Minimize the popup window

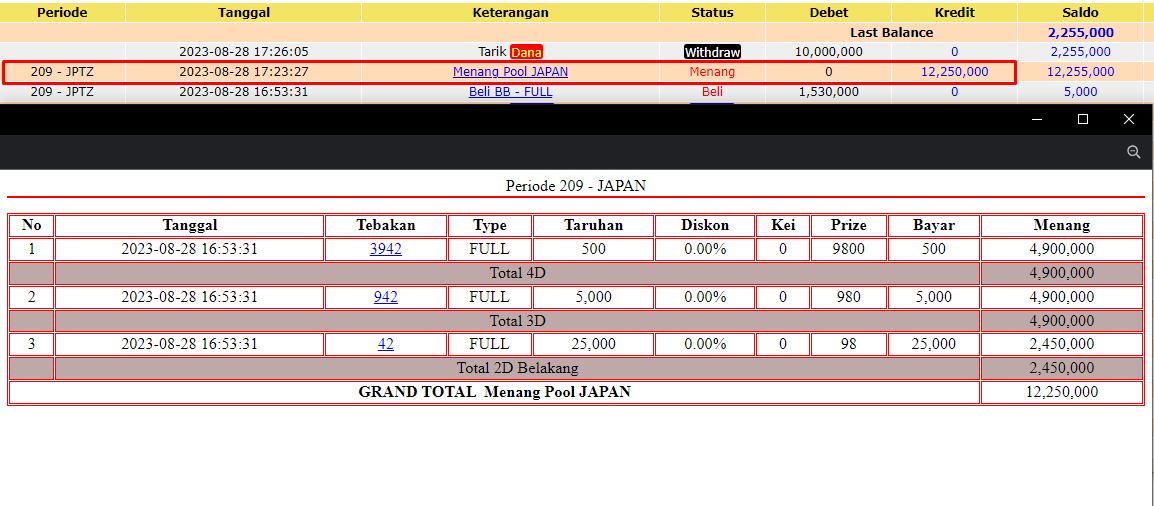pyautogui.click(x=1037, y=119)
